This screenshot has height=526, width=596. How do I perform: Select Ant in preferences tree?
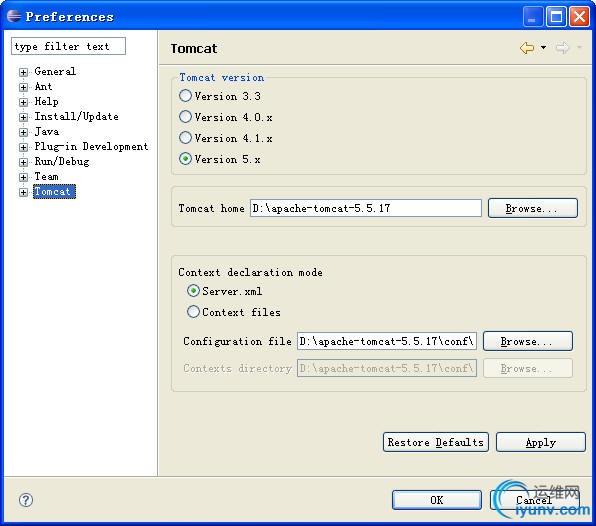tap(43, 87)
